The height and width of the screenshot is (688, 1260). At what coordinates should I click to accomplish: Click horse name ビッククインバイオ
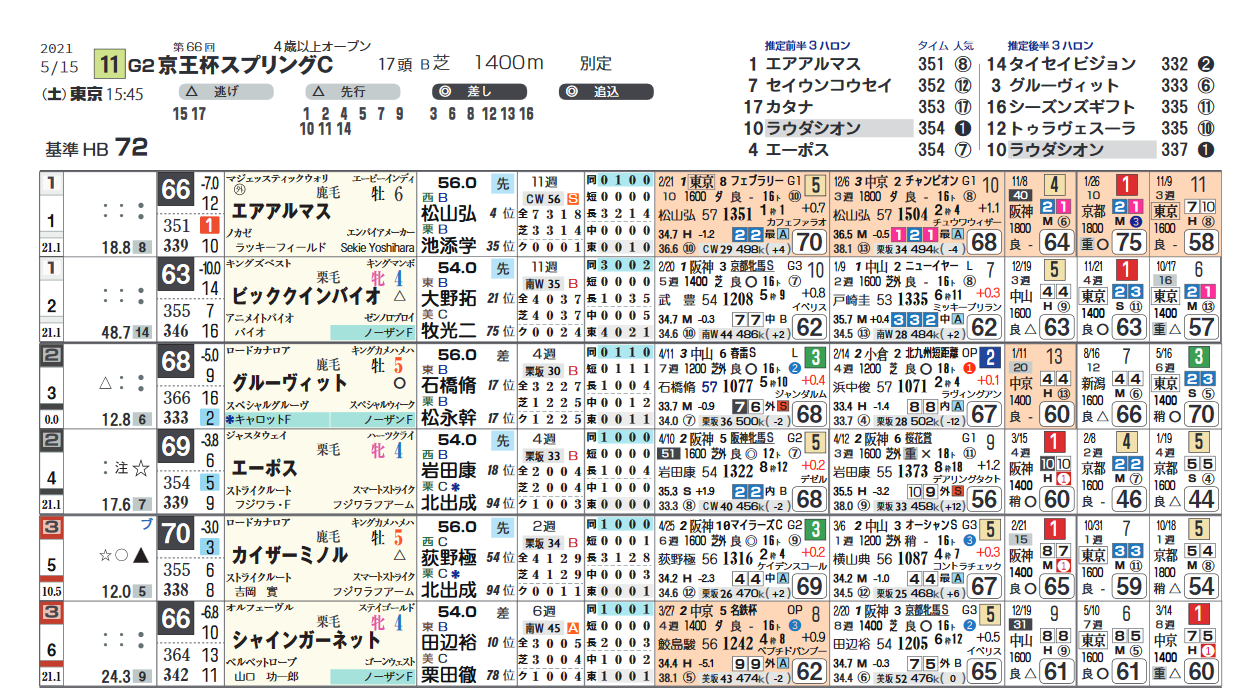[x=306, y=296]
